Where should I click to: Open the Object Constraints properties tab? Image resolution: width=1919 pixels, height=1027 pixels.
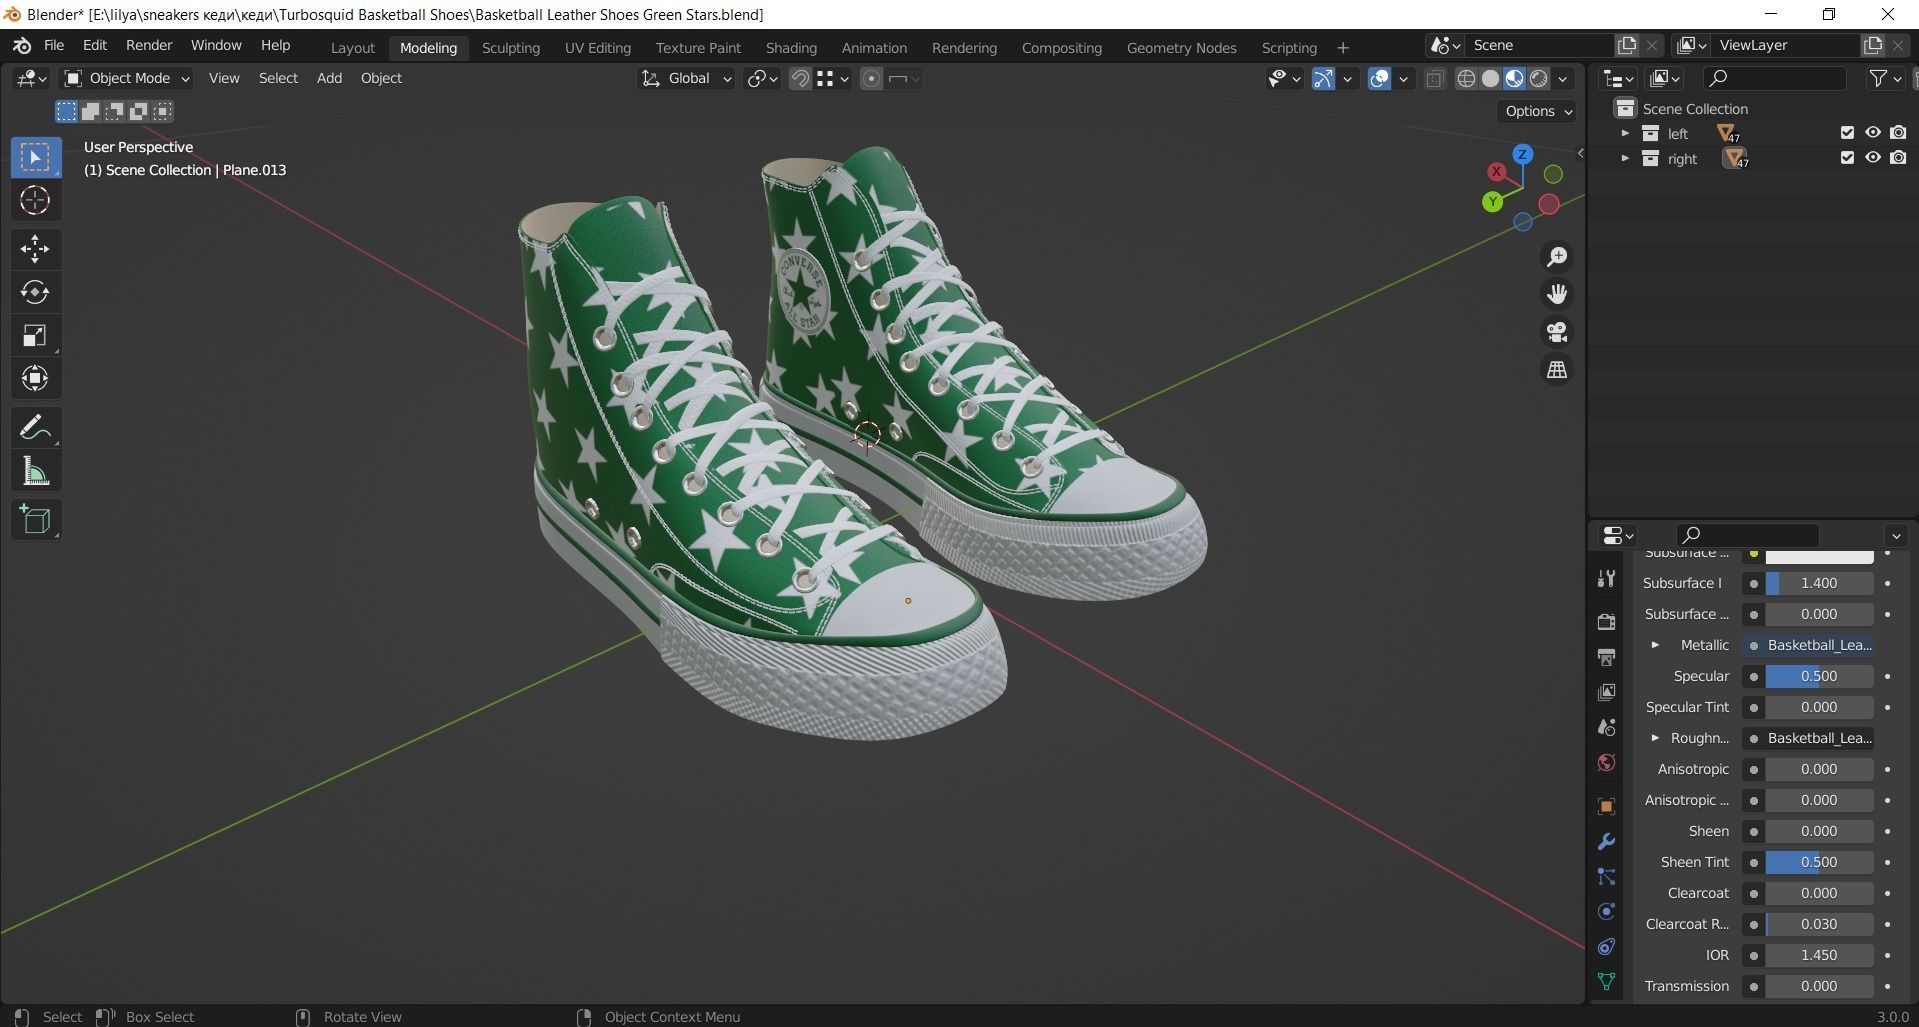tap(1606, 946)
